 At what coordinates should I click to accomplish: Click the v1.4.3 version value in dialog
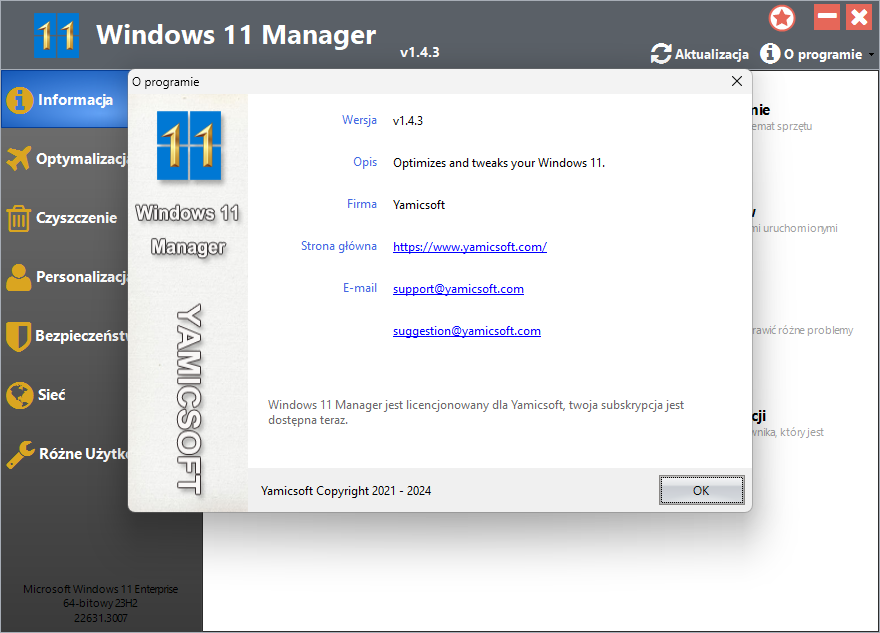408,121
